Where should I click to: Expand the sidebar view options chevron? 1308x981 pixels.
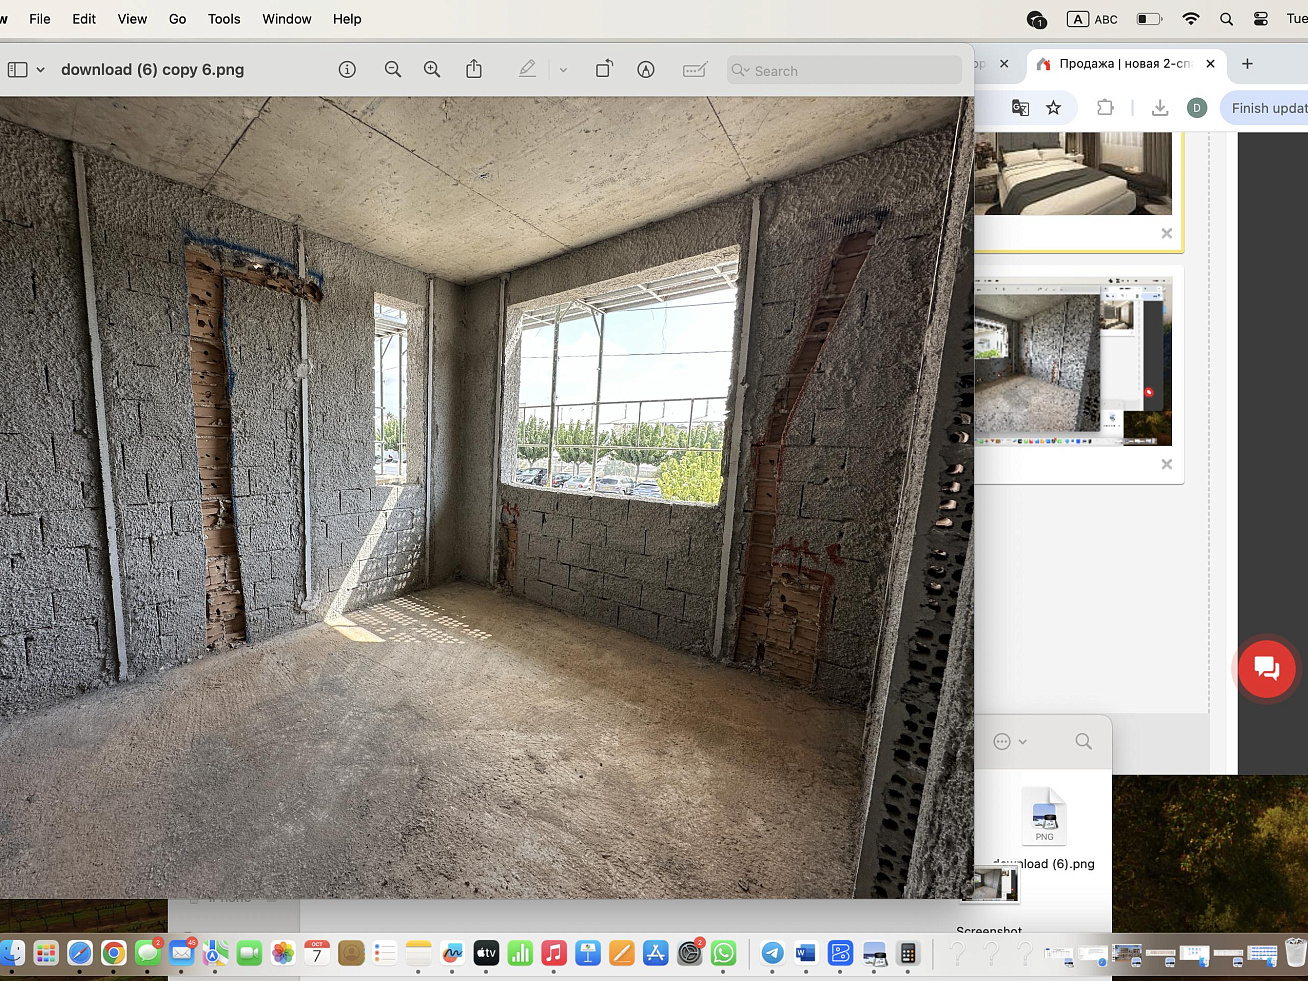point(41,70)
